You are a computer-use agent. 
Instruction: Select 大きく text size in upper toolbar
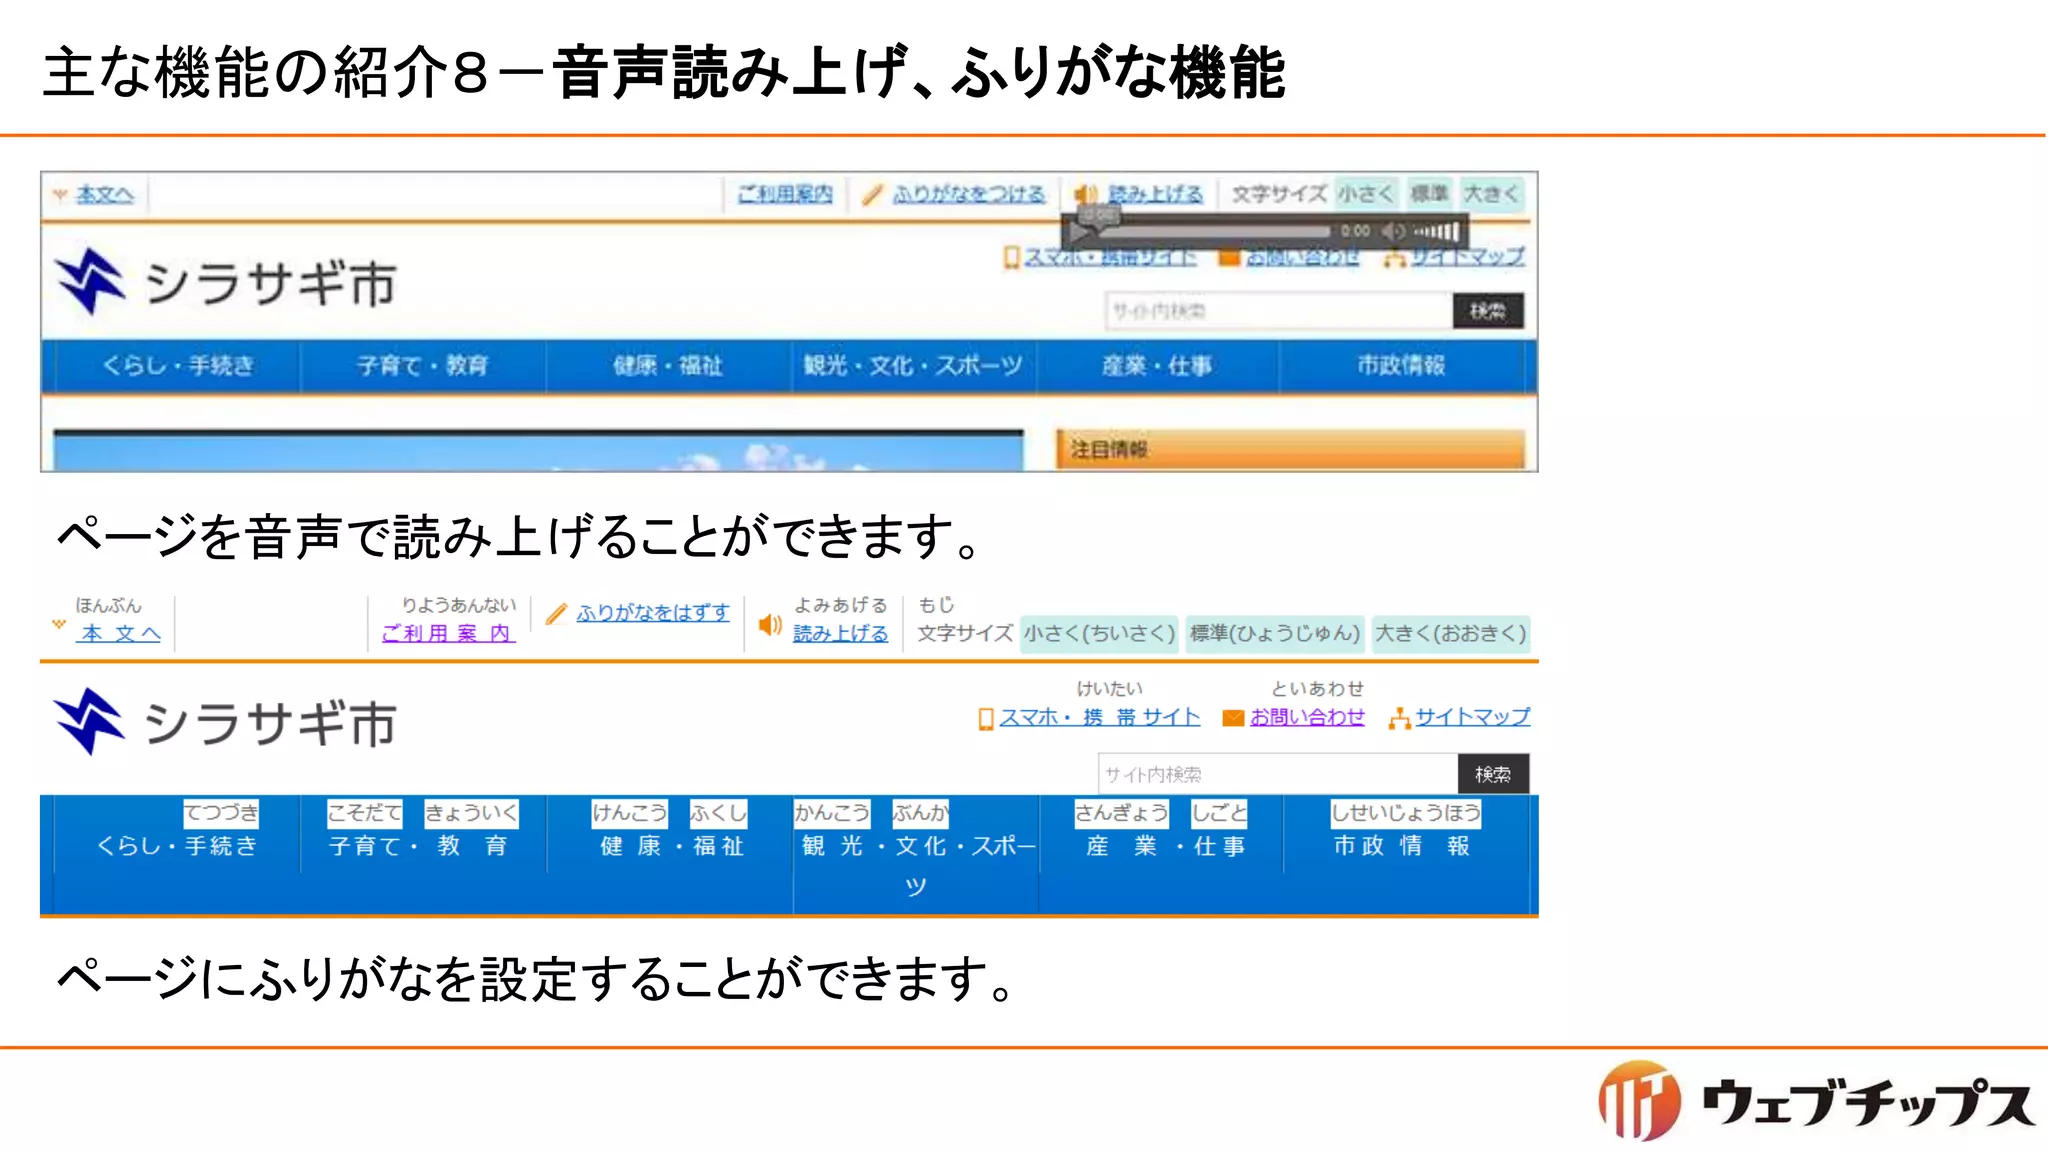click(x=1491, y=193)
